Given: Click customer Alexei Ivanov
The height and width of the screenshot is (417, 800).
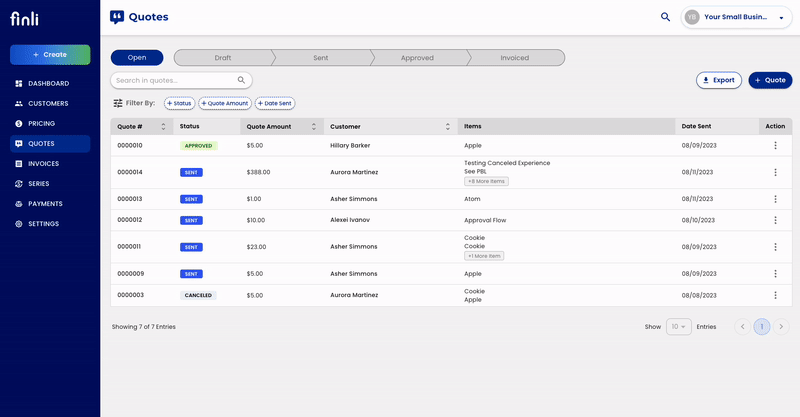Looking at the screenshot, I should click(350, 220).
